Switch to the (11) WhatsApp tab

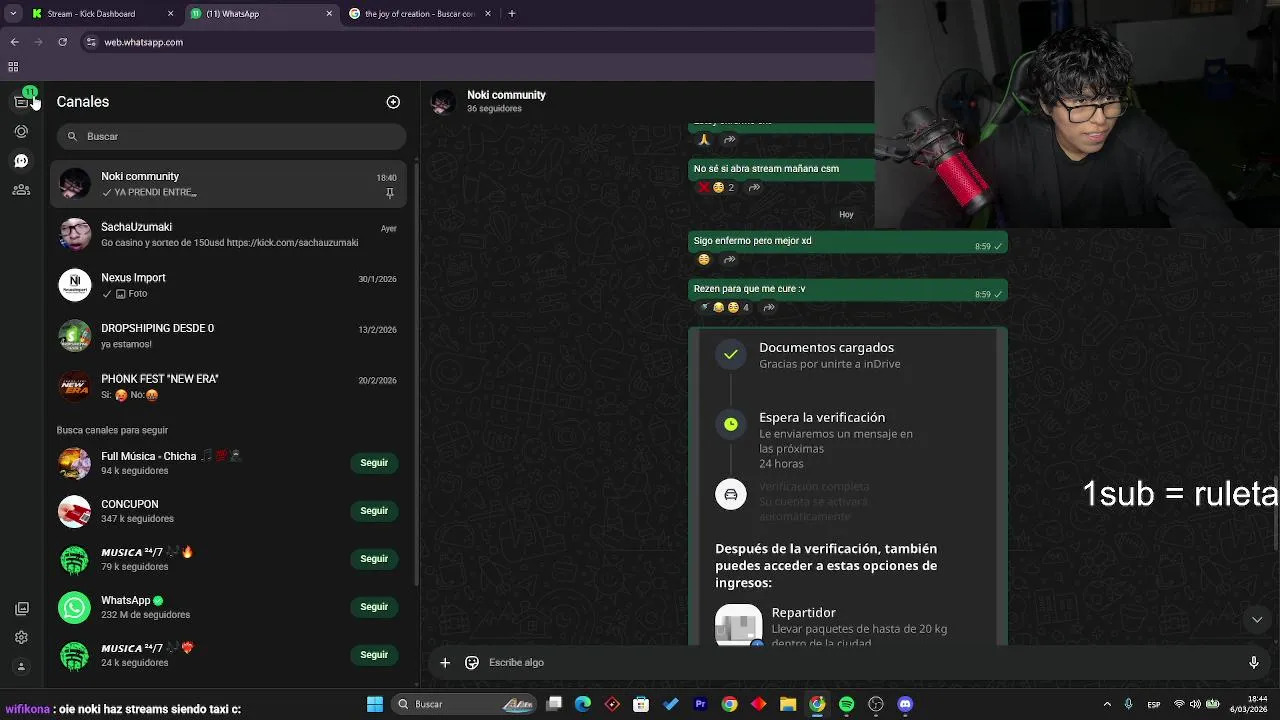(262, 14)
